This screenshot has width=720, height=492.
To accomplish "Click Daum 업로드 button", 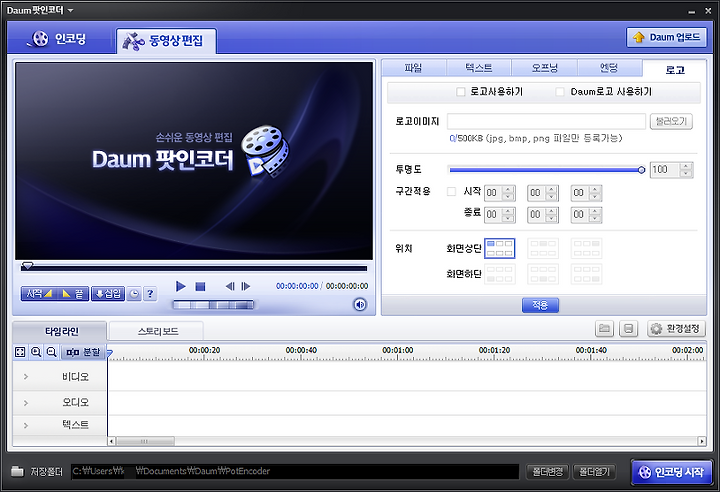I will pyautogui.click(x=666, y=37).
